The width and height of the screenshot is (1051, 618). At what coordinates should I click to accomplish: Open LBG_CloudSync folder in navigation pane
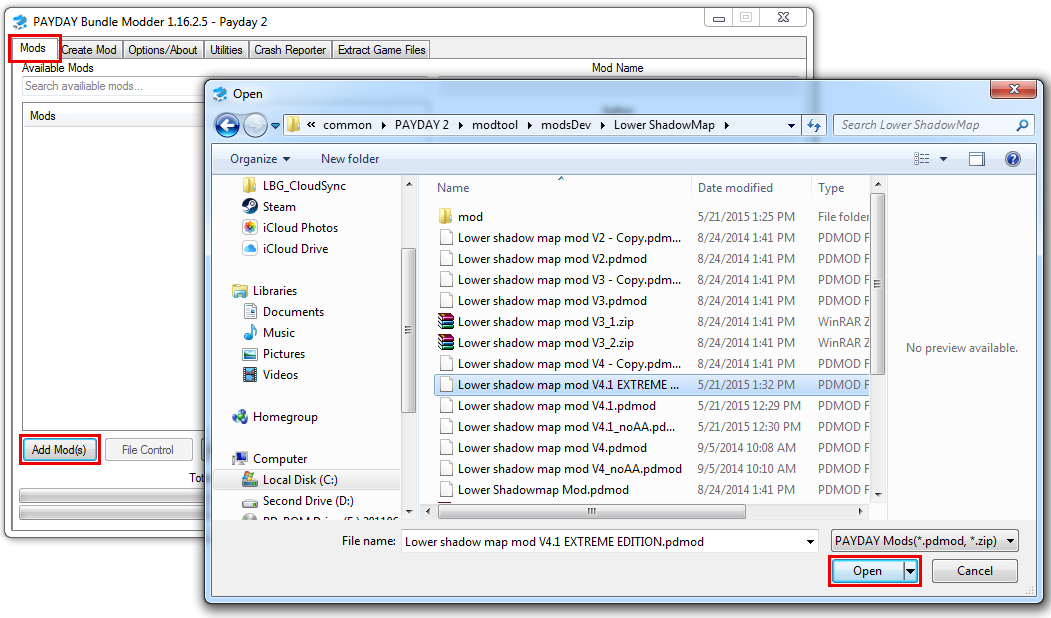click(x=304, y=186)
